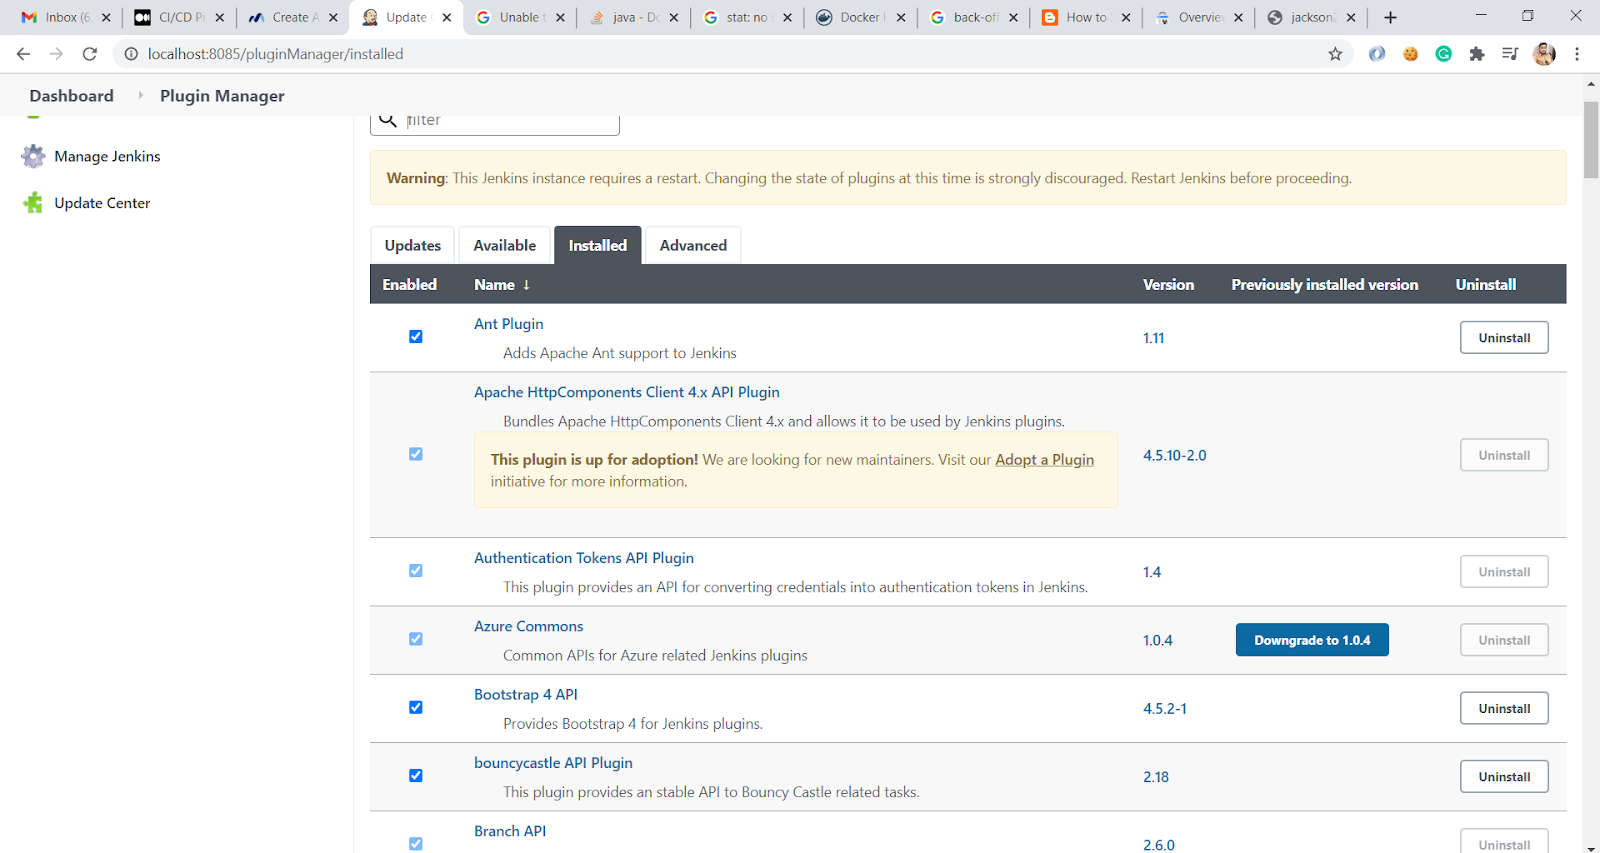The width and height of the screenshot is (1600, 853).
Task: Click the blue circular extension icon
Action: [1377, 54]
